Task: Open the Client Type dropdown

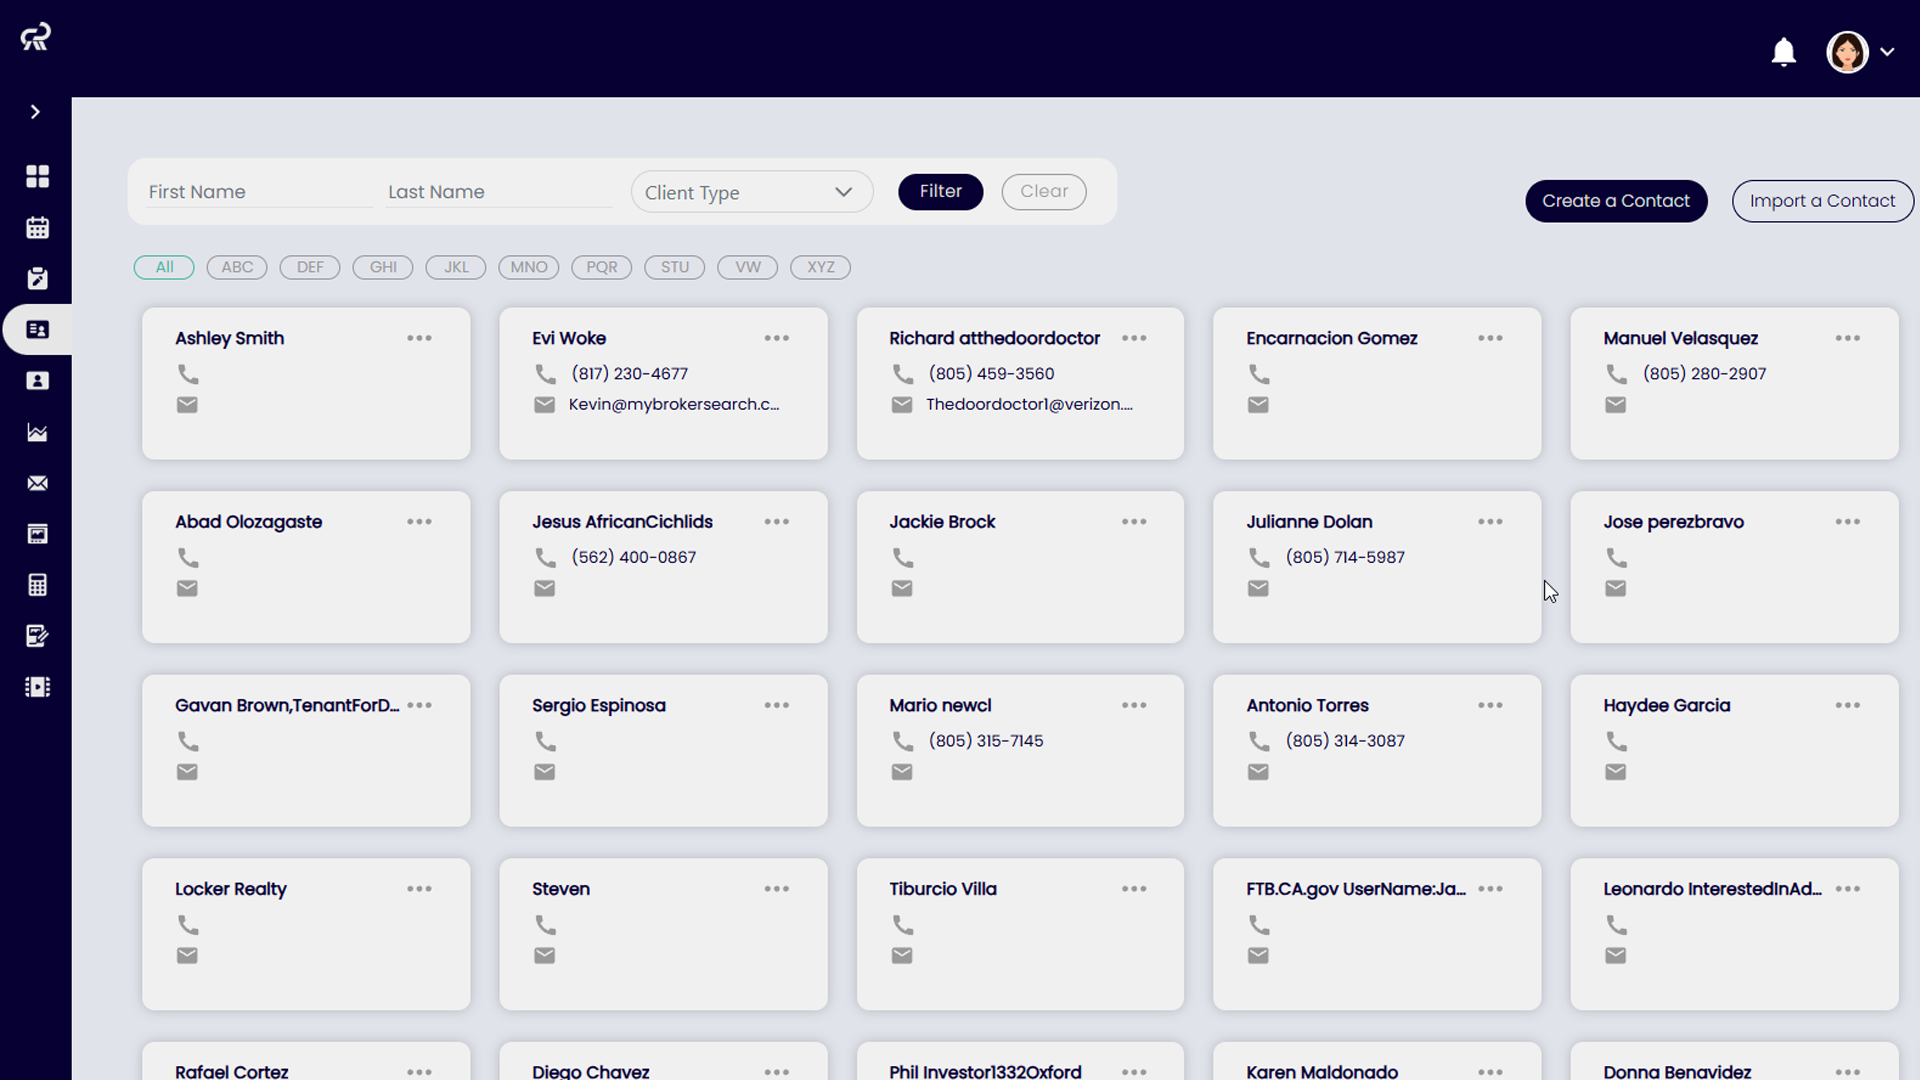Action: pos(751,192)
